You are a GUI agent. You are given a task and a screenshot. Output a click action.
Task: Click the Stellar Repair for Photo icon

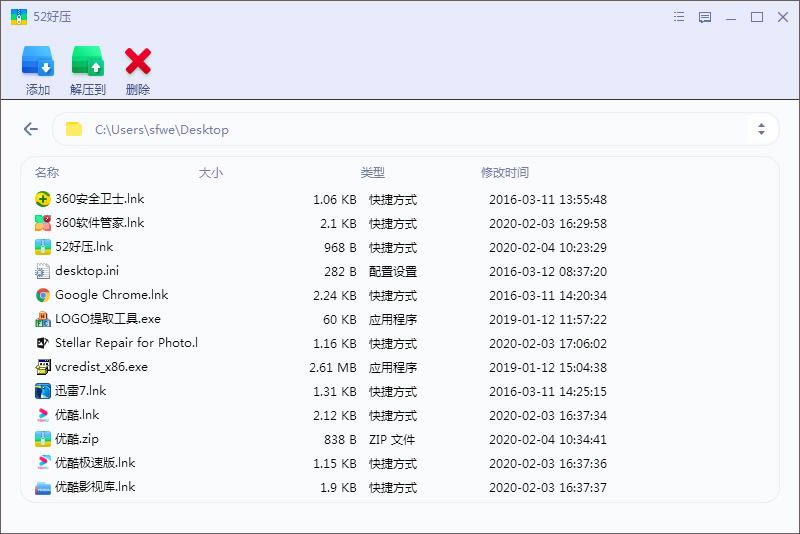[x=43, y=343]
